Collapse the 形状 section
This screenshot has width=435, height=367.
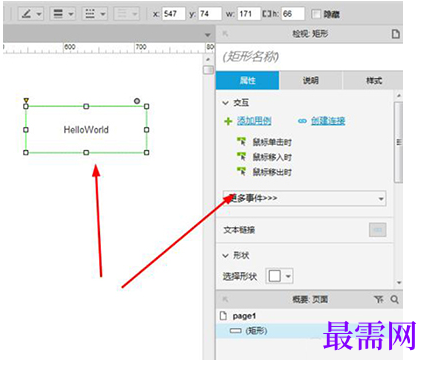(226, 256)
